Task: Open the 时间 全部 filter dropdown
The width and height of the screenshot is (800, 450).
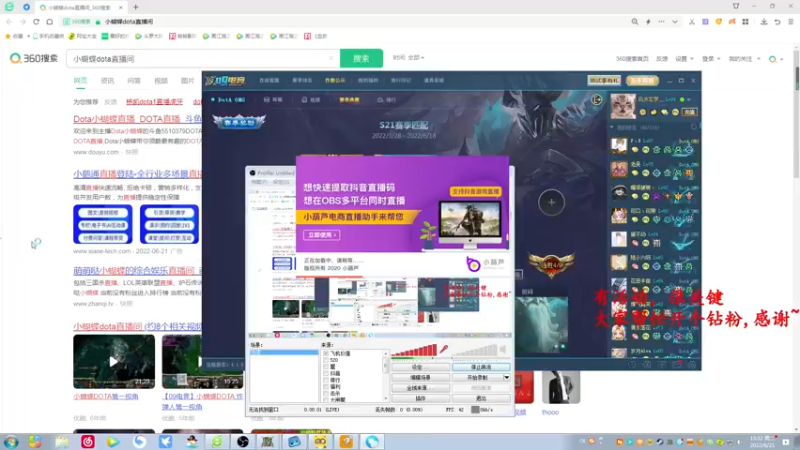Action: pyautogui.click(x=409, y=58)
